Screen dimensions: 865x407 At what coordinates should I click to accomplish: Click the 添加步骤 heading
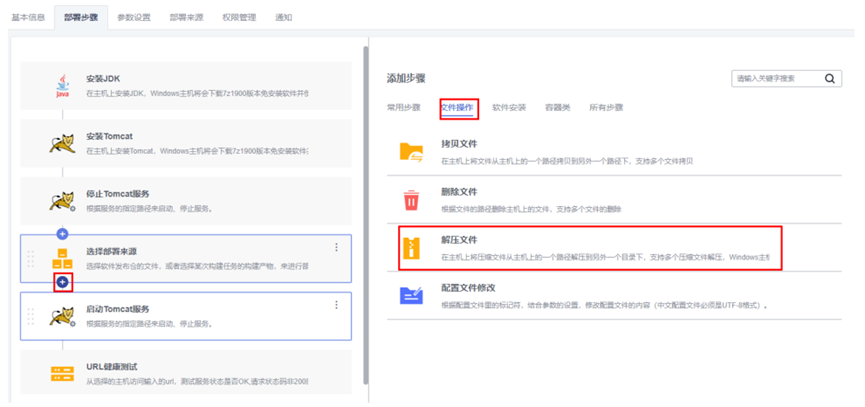(406, 78)
